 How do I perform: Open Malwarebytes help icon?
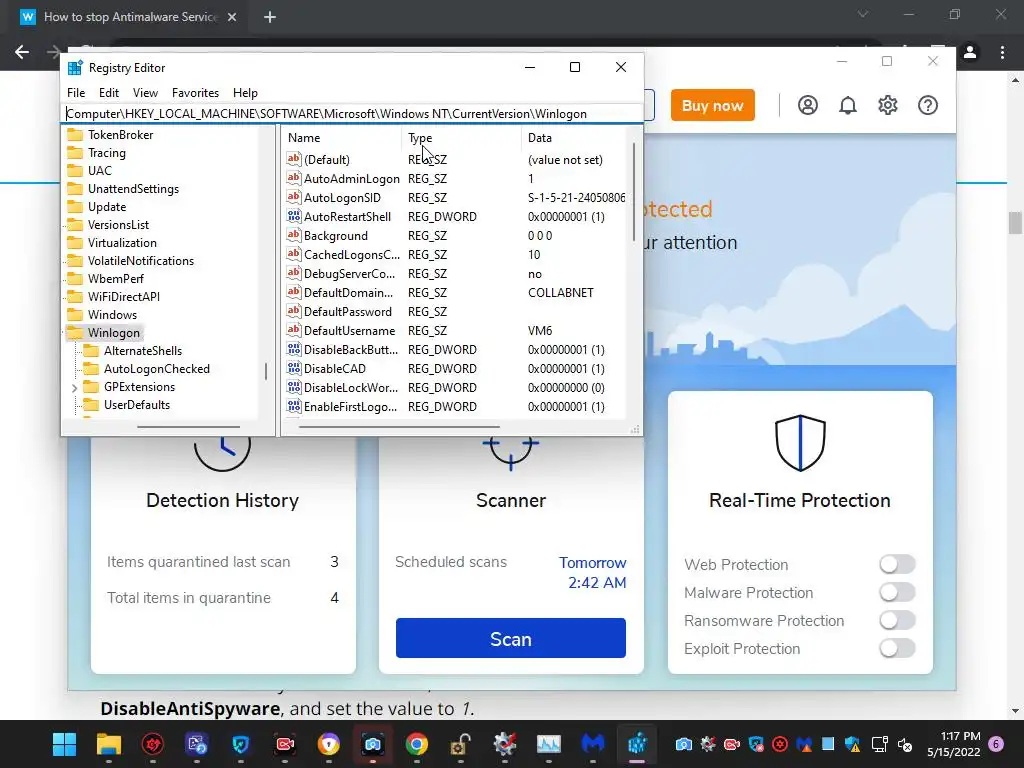point(927,105)
